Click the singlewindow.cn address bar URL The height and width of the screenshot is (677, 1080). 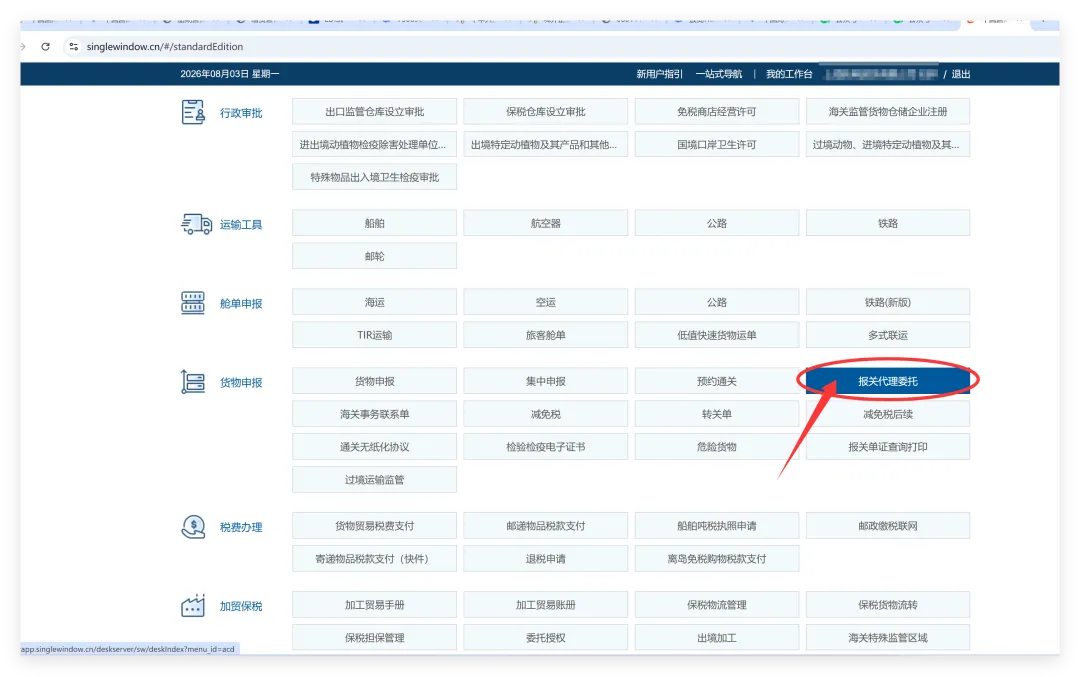(165, 47)
